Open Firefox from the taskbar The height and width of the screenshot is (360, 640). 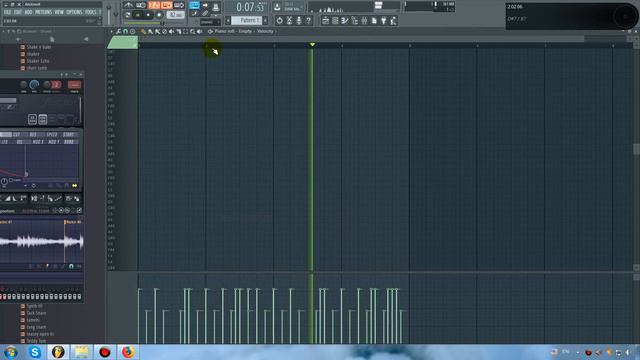(128, 352)
